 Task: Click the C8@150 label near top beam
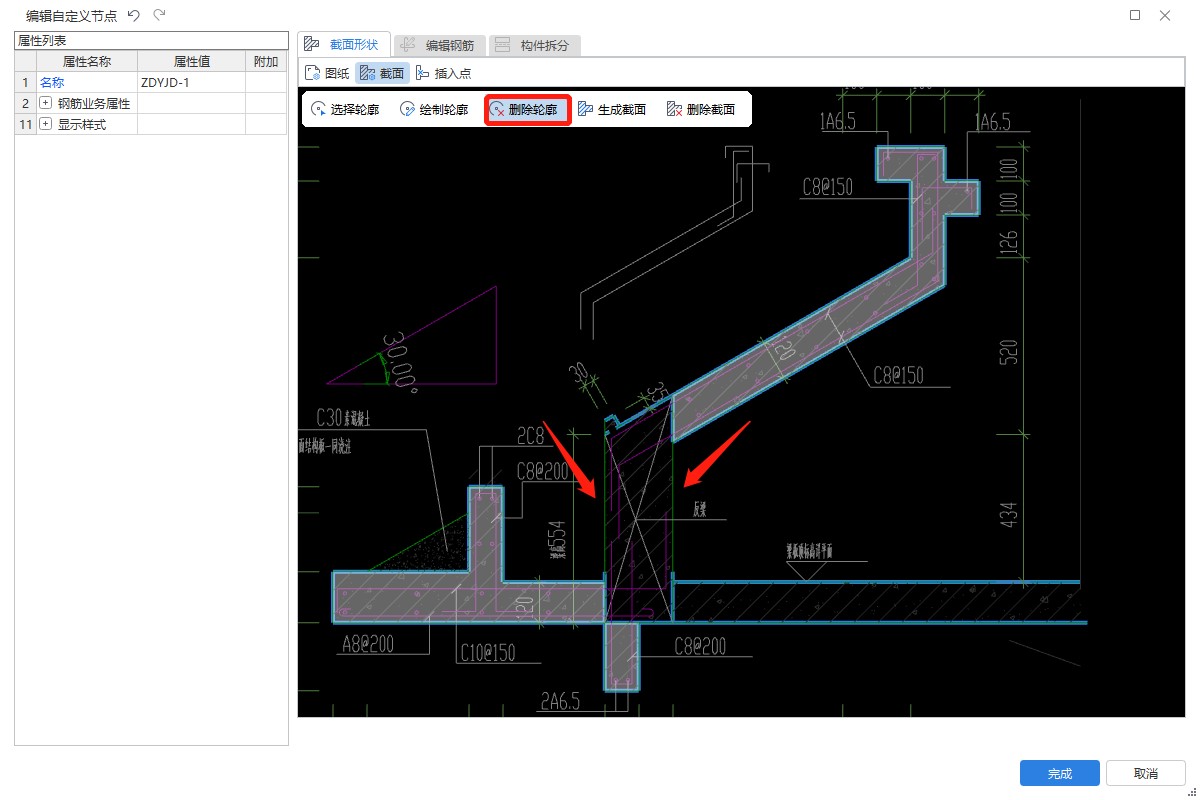827,187
